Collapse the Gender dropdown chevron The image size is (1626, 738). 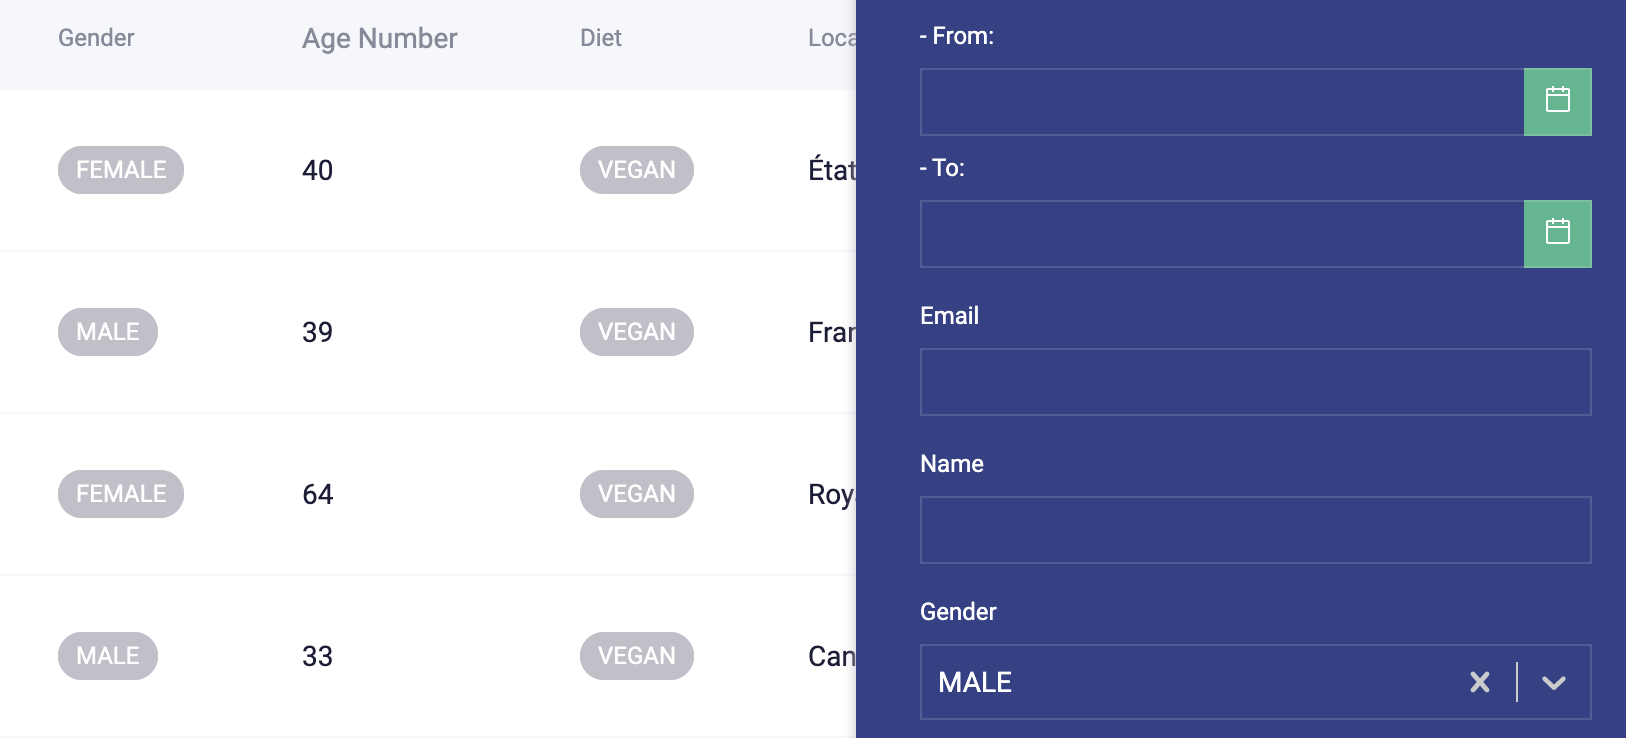(1552, 682)
